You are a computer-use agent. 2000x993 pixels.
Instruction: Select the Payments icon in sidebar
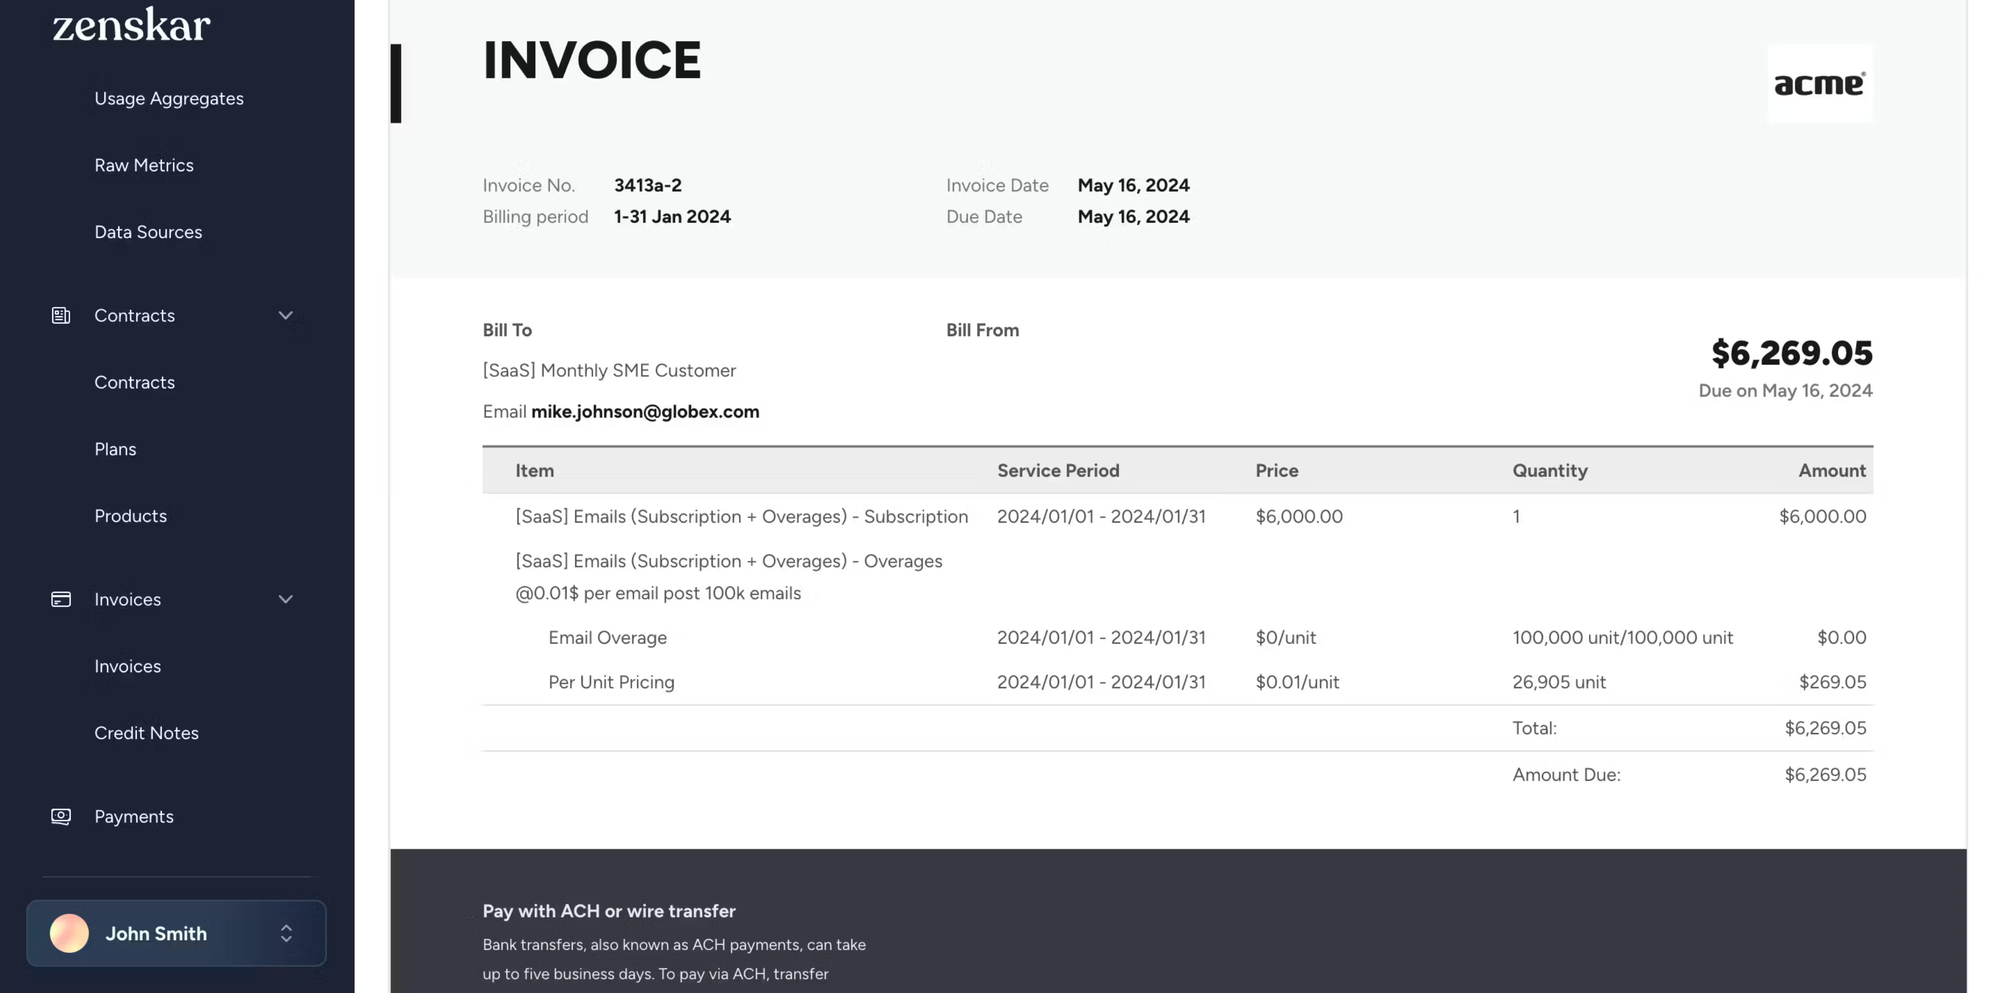pyautogui.click(x=60, y=816)
